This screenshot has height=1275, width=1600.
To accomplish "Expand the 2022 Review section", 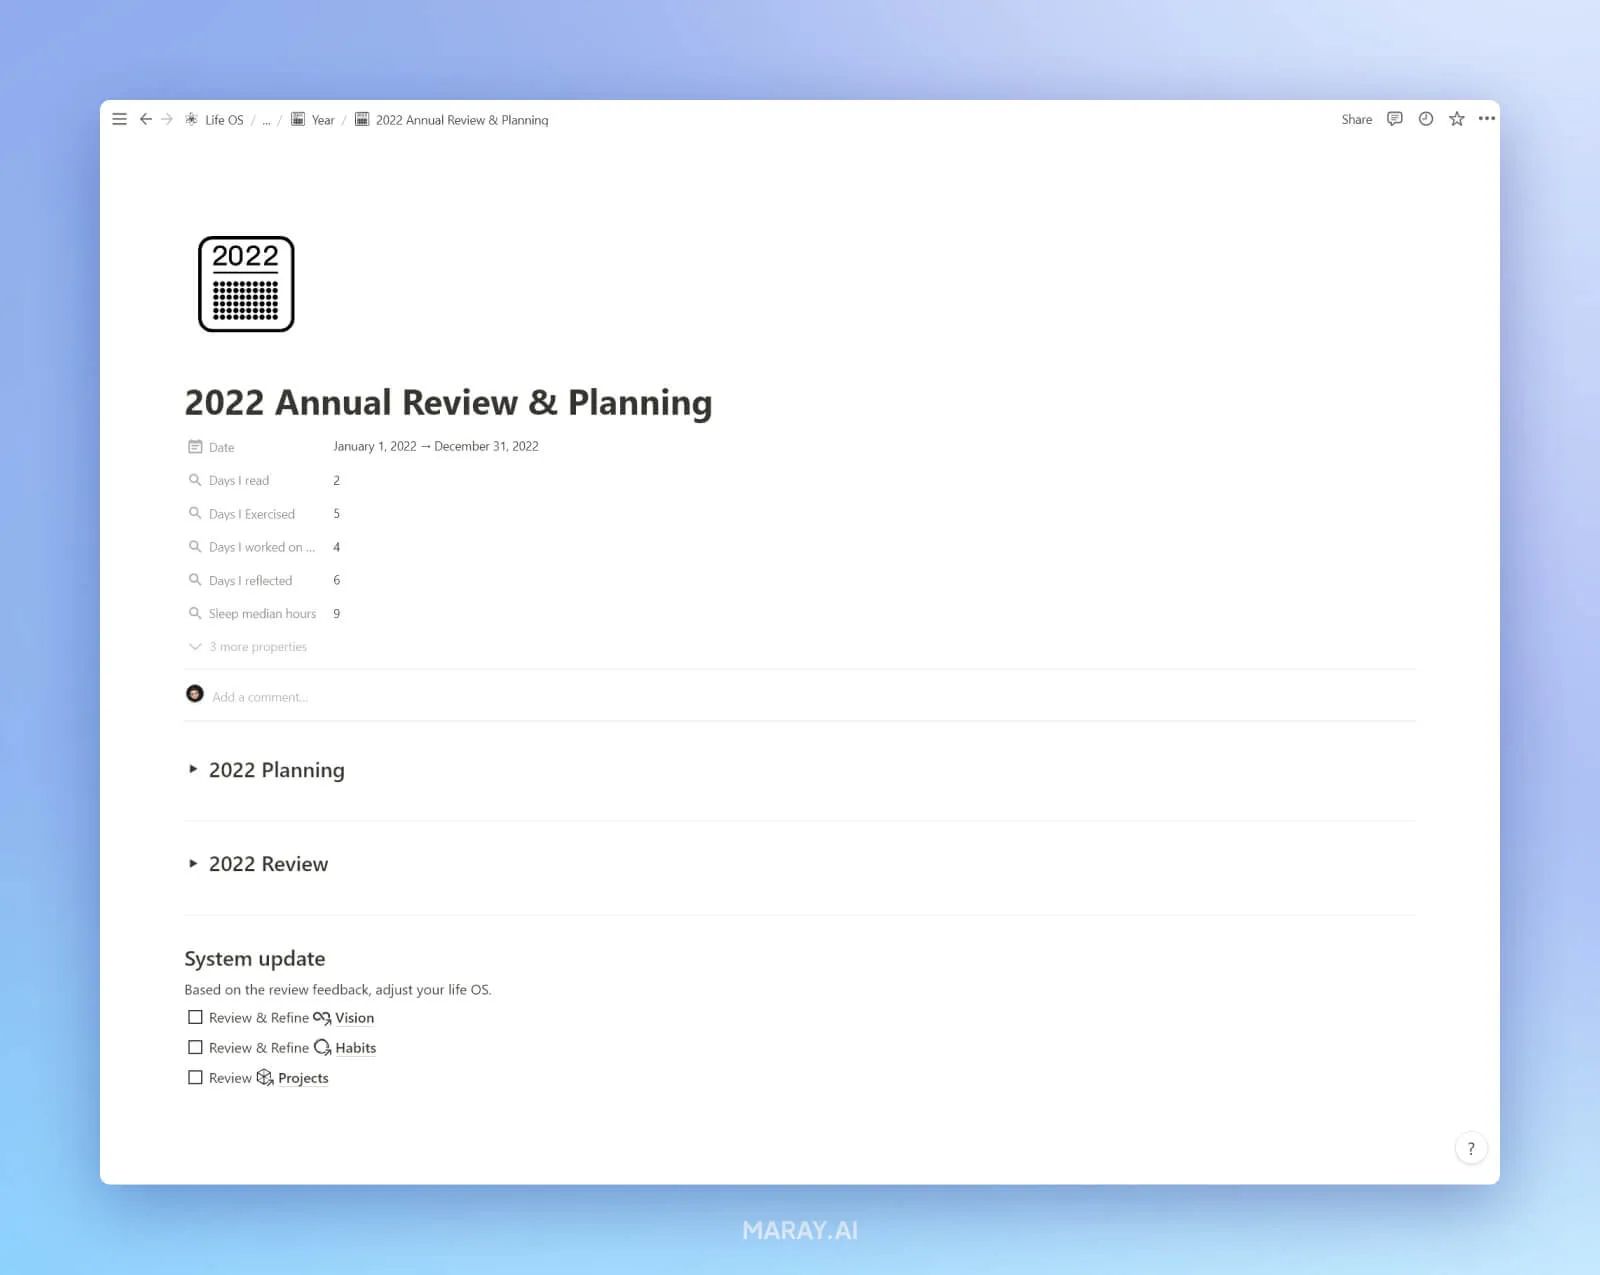I will point(192,863).
